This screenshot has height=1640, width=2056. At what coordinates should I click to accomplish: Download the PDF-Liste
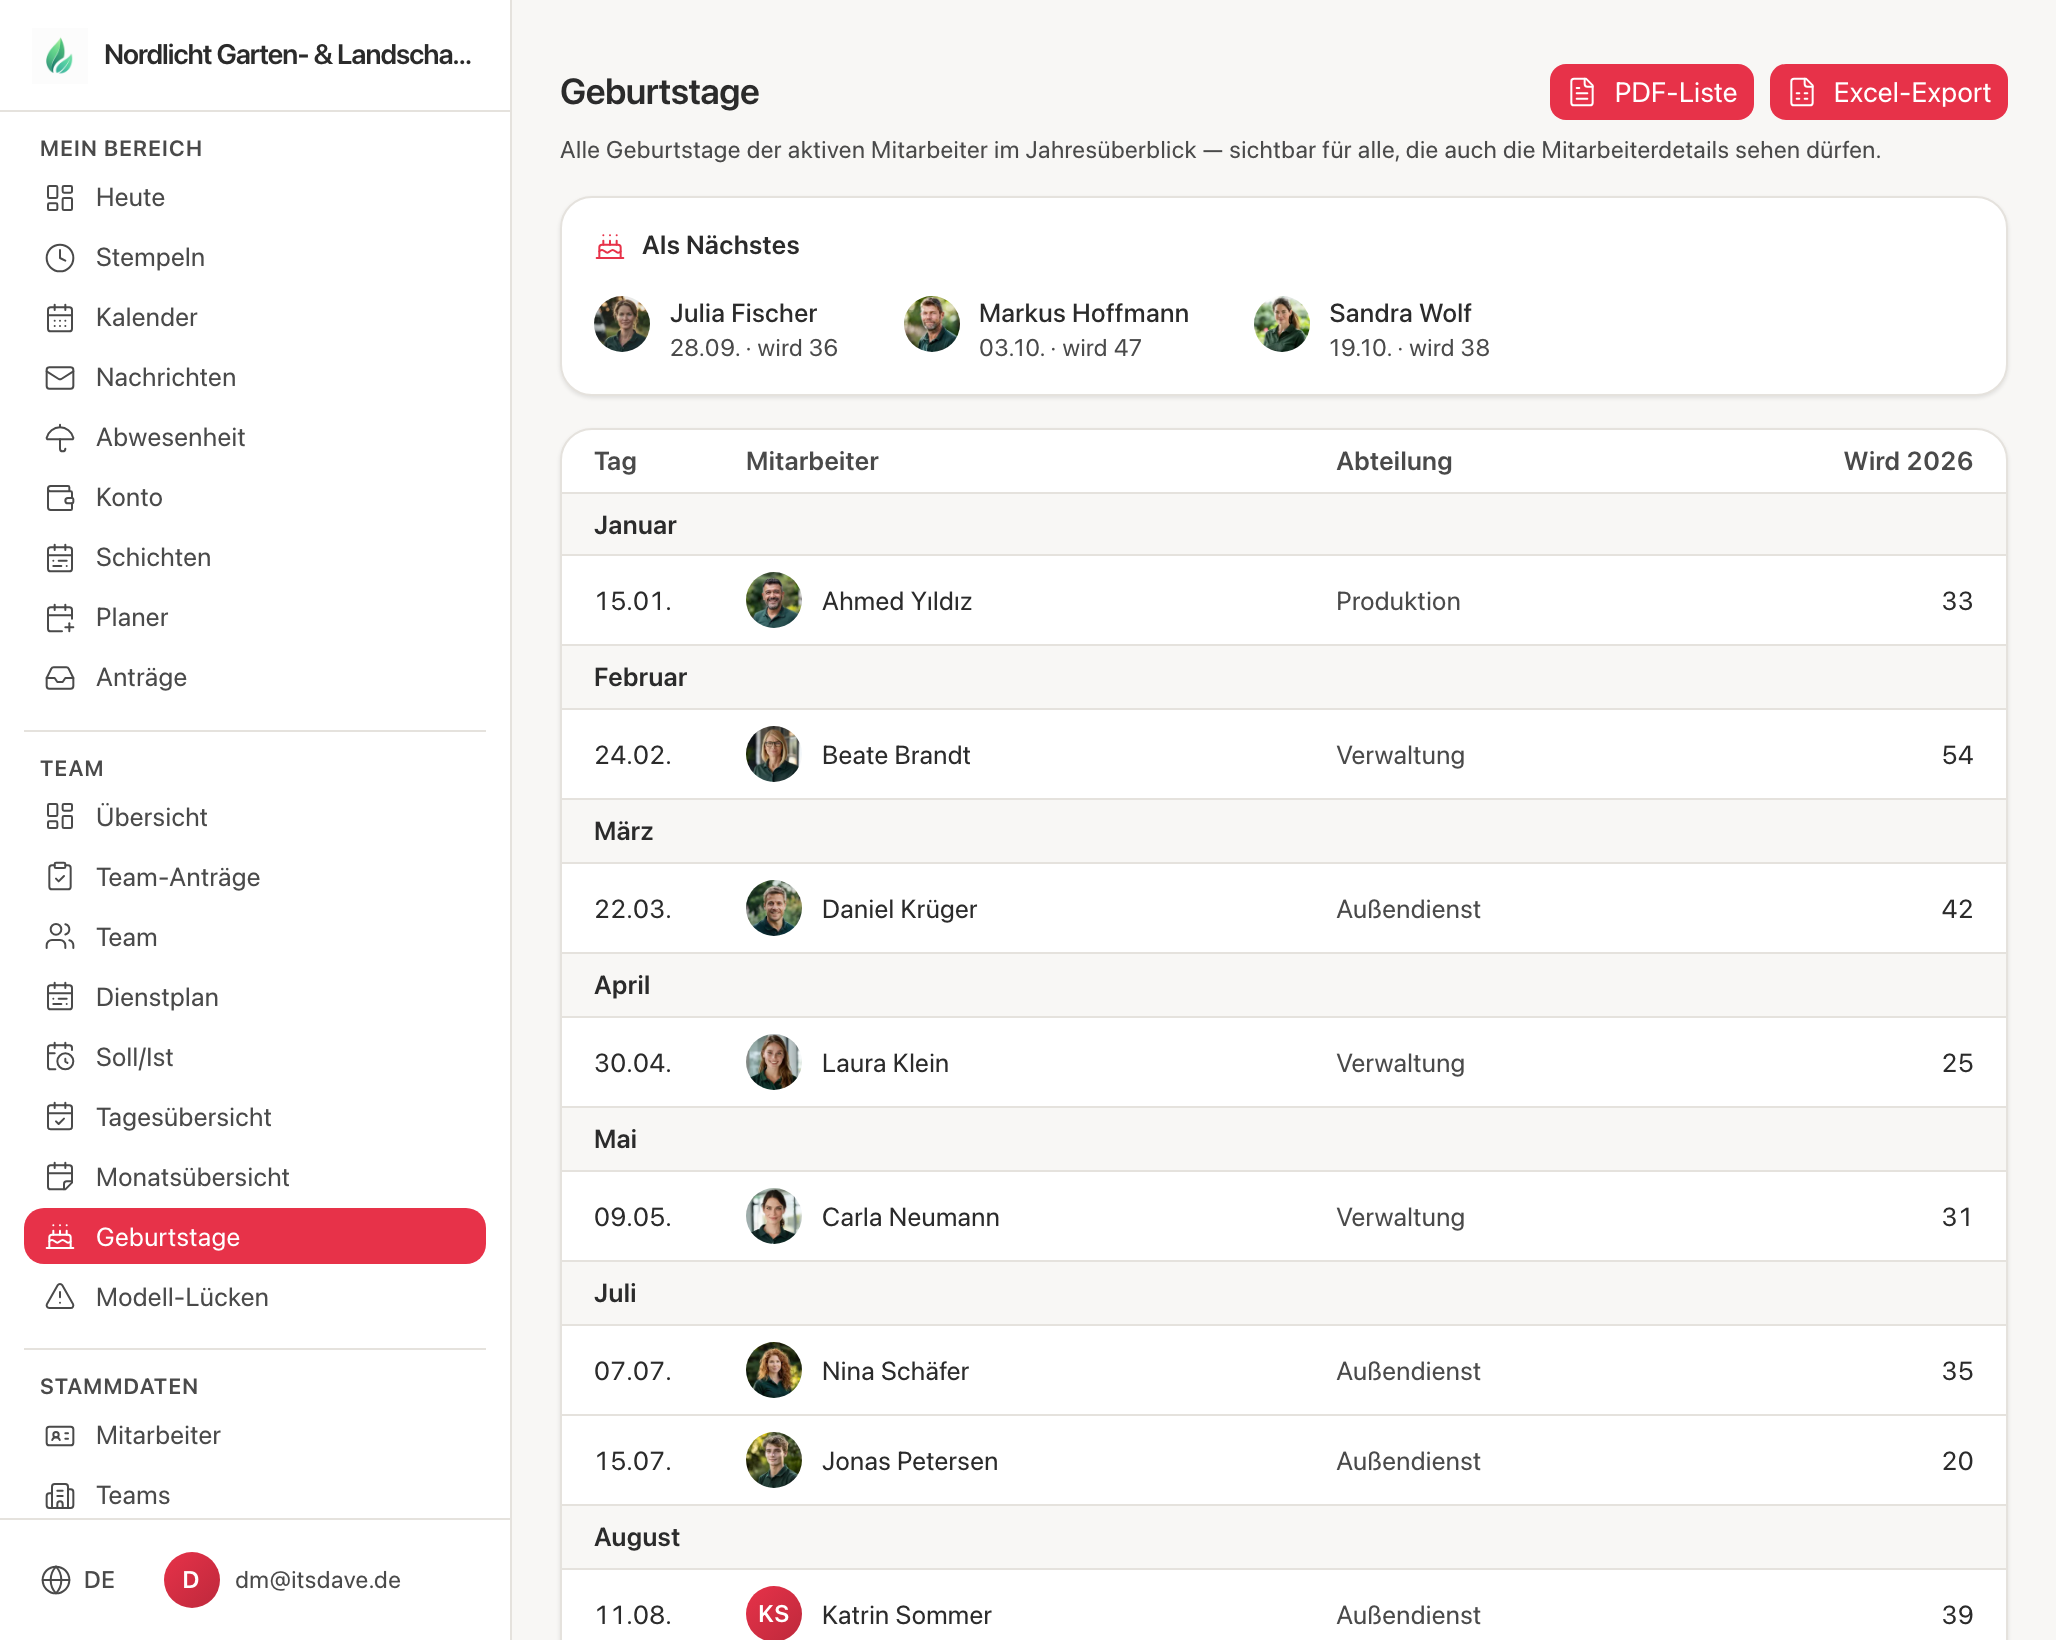point(1652,92)
